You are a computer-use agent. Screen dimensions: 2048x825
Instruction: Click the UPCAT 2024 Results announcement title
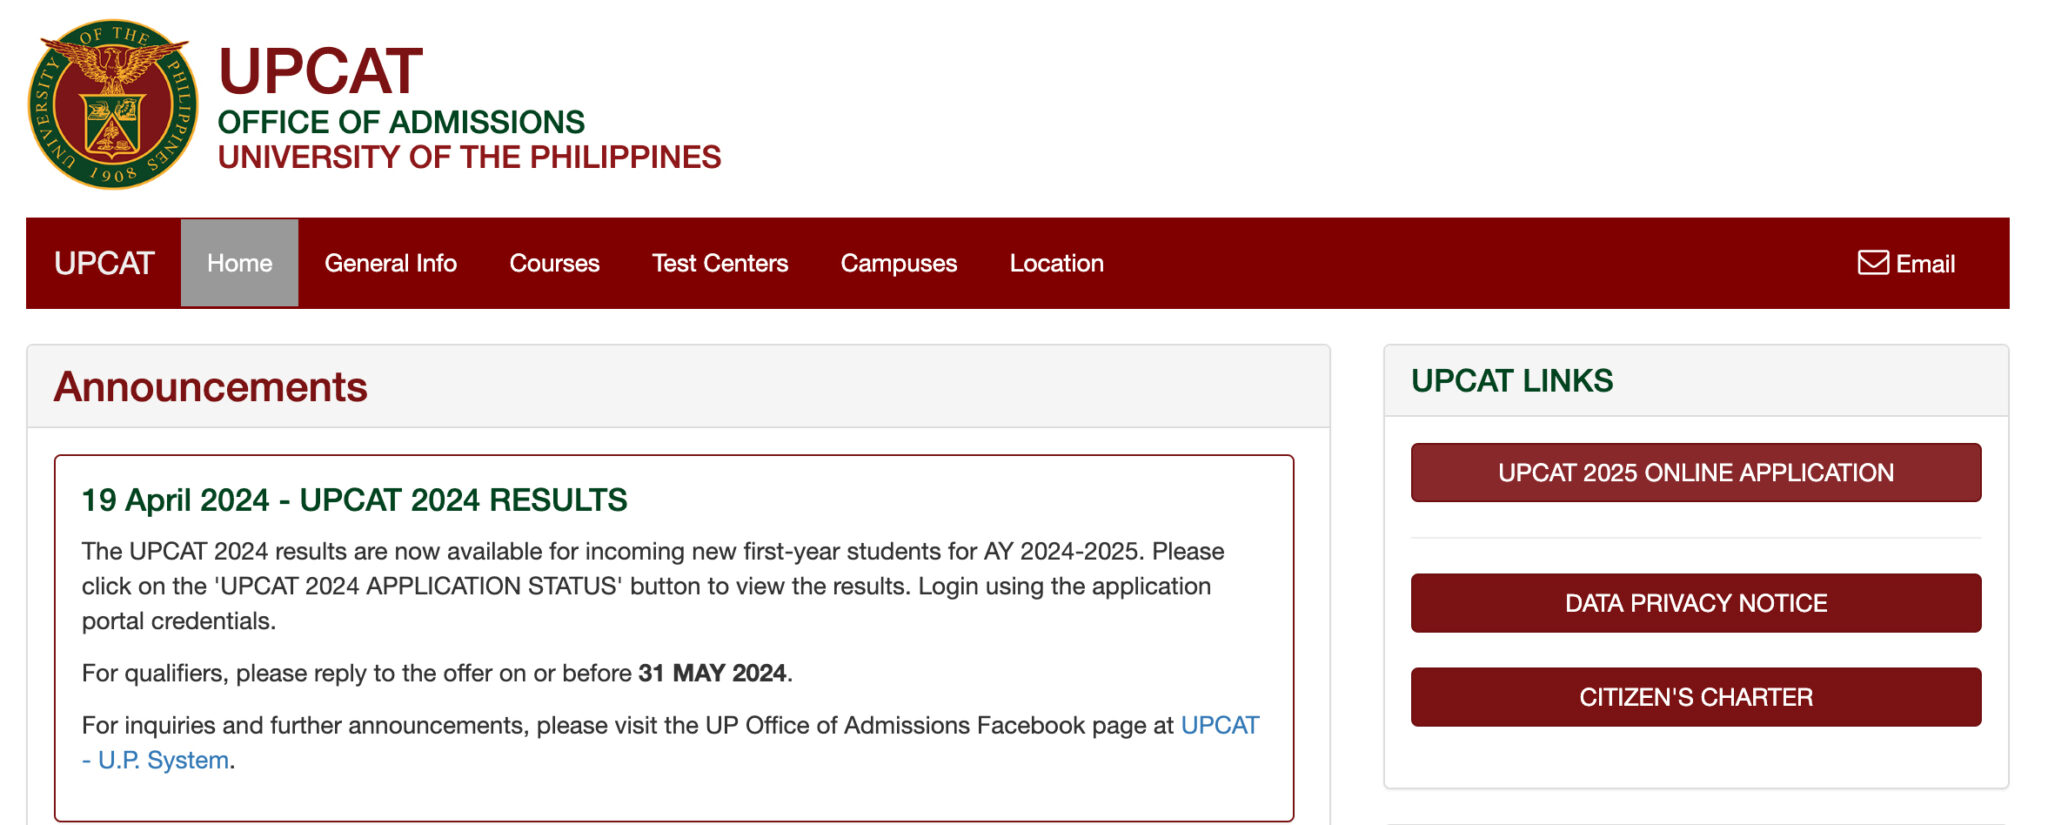[x=354, y=500]
